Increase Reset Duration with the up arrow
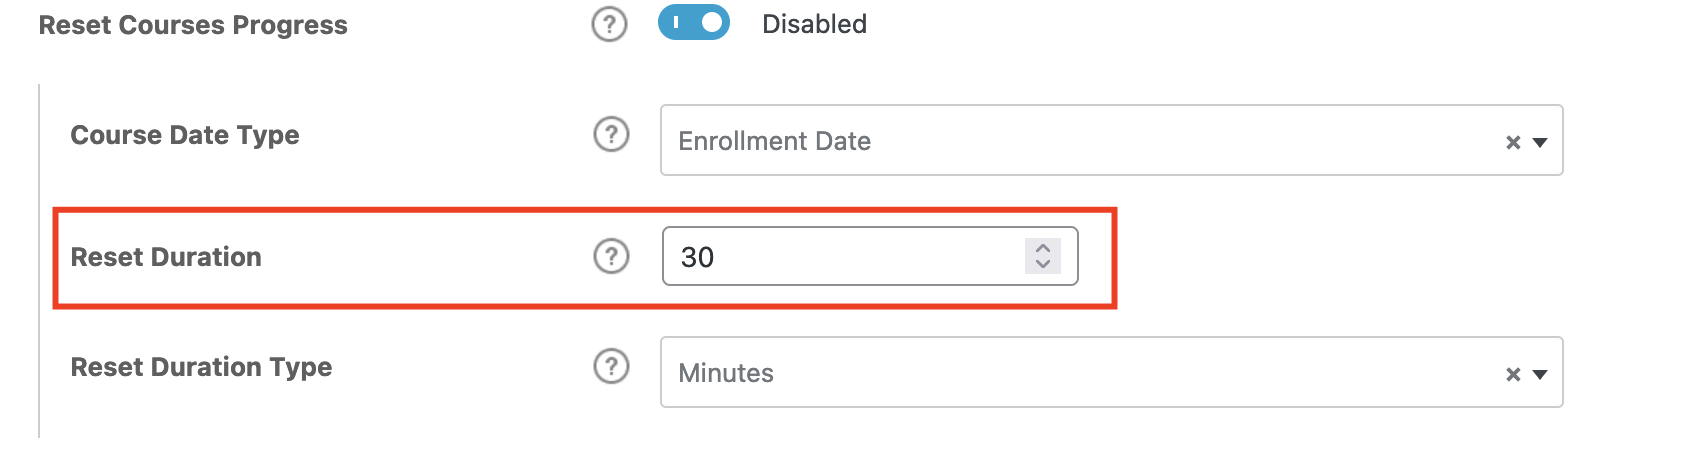The image size is (1686, 460). click(1043, 248)
